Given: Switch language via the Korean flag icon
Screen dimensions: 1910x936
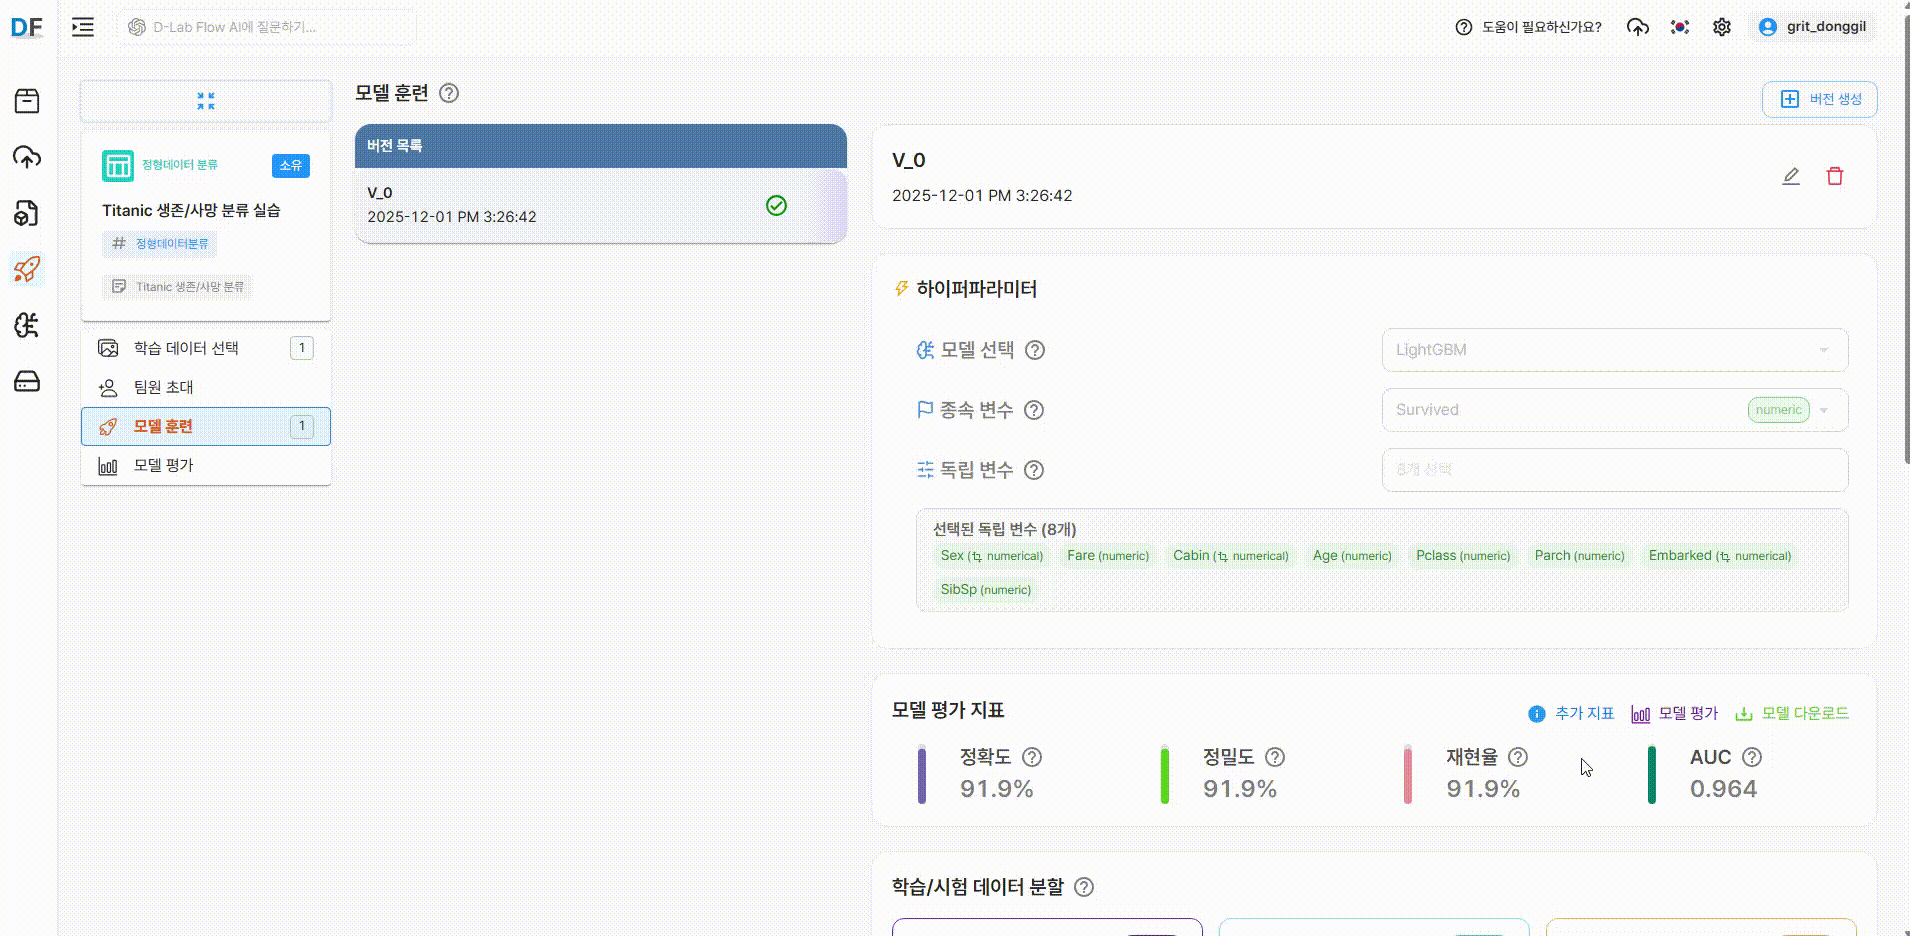Looking at the screenshot, I should tap(1680, 27).
